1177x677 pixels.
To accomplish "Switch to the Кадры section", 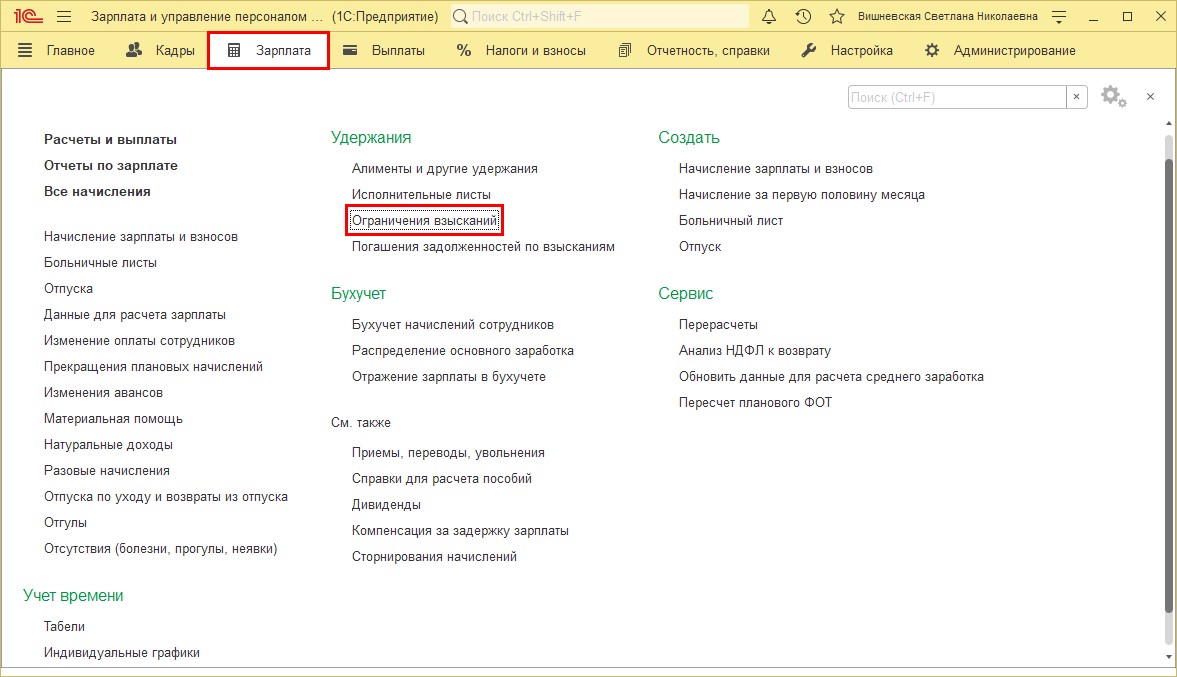I will (161, 50).
